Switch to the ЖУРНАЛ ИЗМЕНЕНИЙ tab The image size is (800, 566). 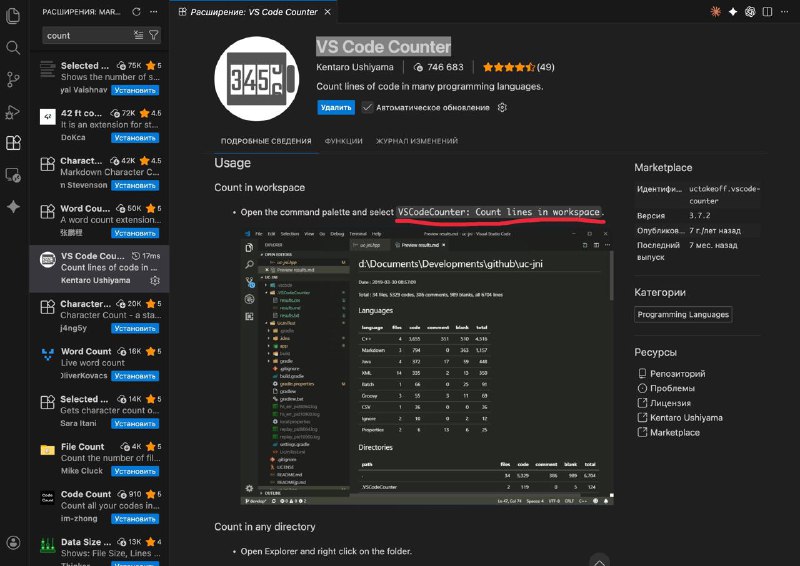(x=417, y=141)
